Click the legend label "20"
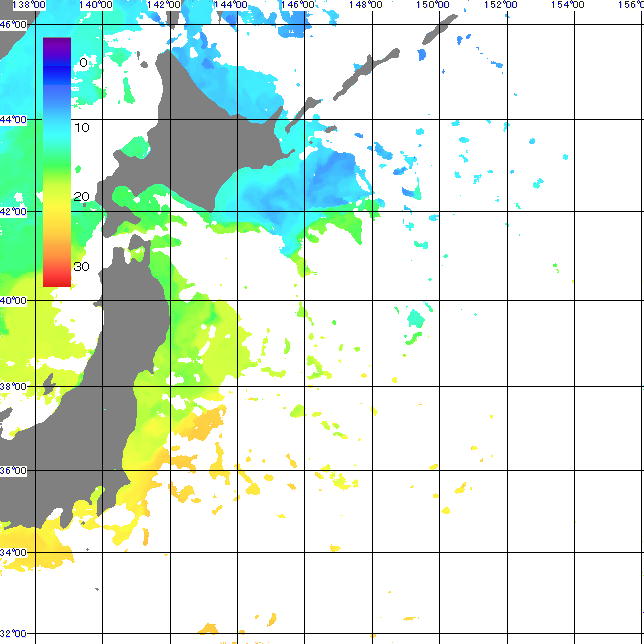Image resolution: width=644 pixels, height=644 pixels. (x=82, y=197)
